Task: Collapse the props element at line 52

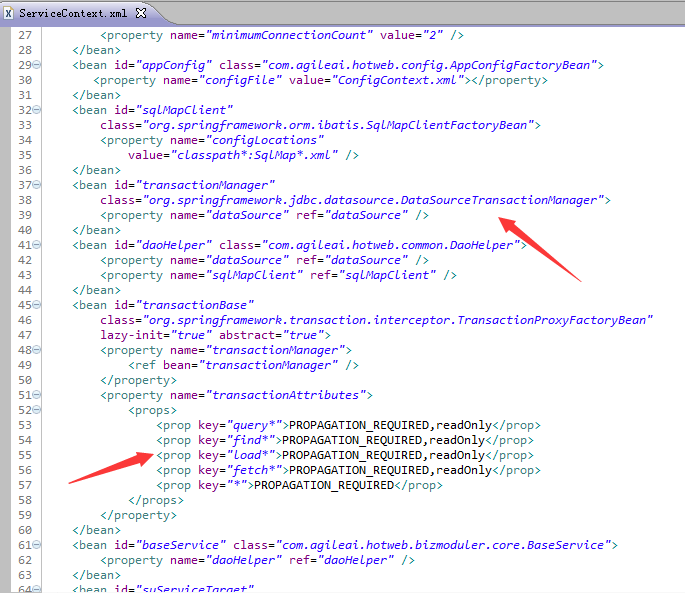Action: tap(37, 409)
